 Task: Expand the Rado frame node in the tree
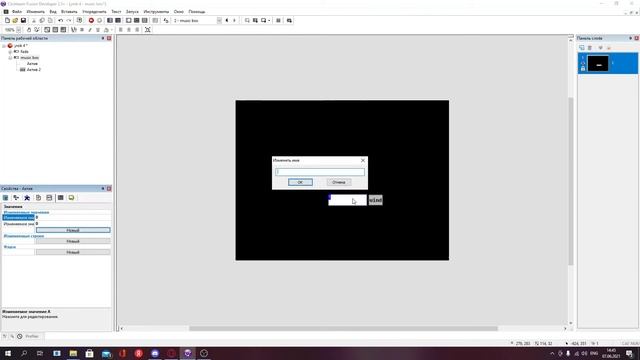(x=10, y=52)
